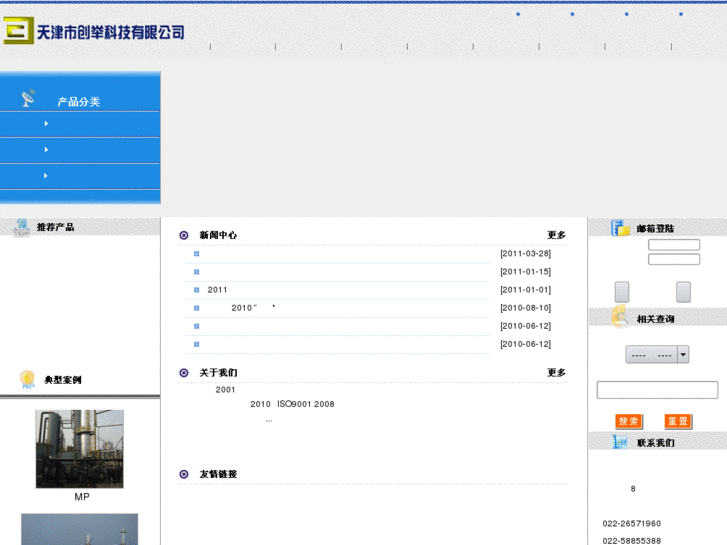This screenshot has width=727, height=545.
Task: Focus the mailbox username input field
Action: 674,245
